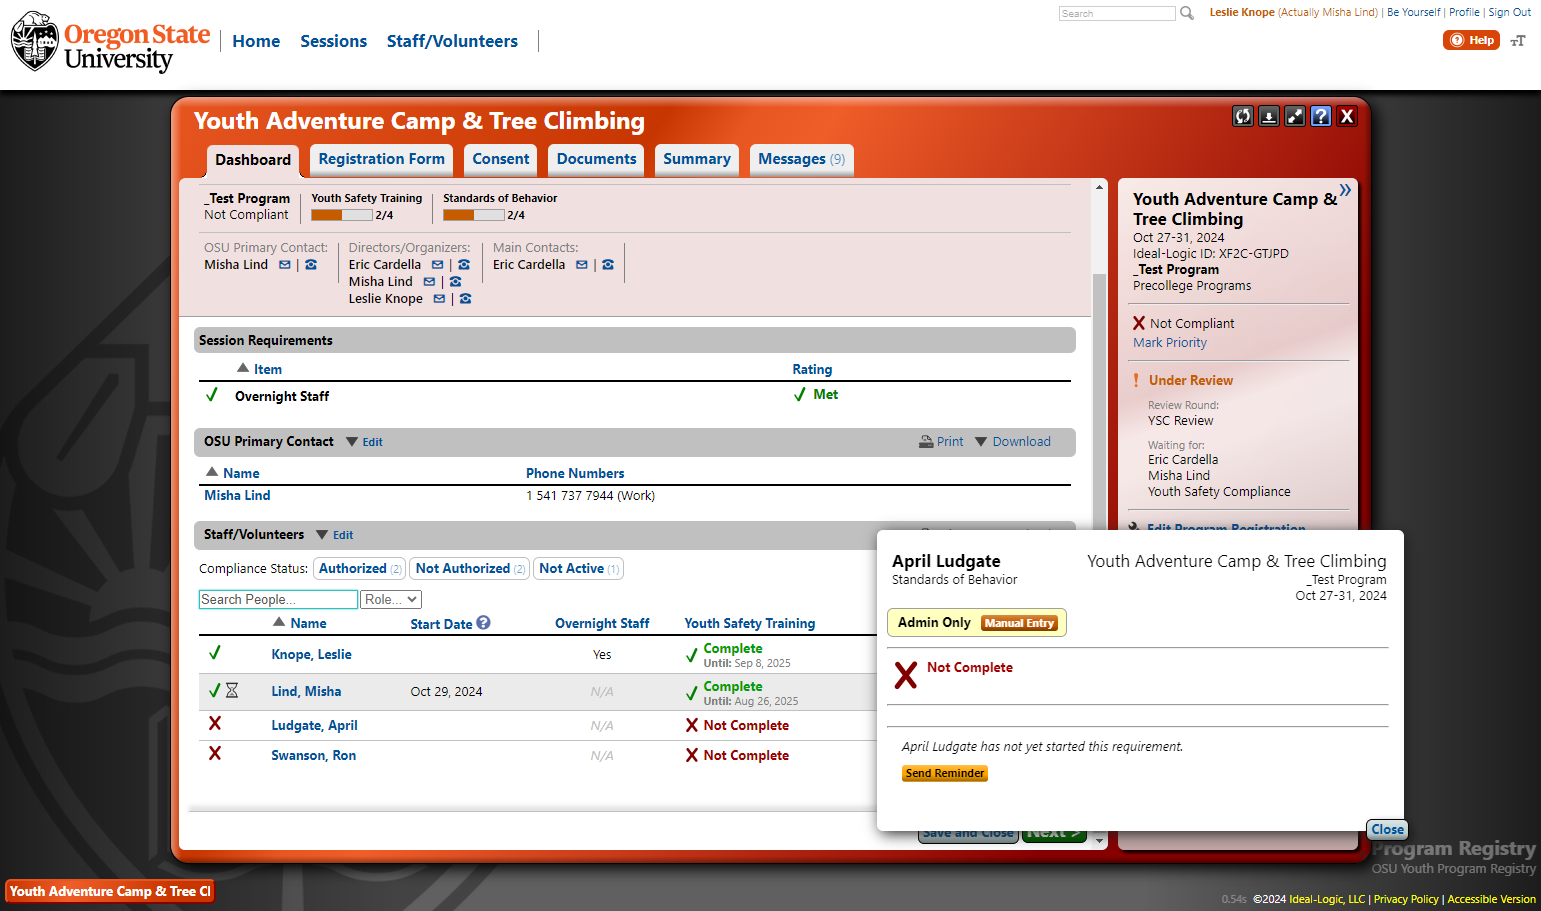The height and width of the screenshot is (911, 1541).
Task: Switch to the Registration Form tab
Action: pyautogui.click(x=381, y=159)
